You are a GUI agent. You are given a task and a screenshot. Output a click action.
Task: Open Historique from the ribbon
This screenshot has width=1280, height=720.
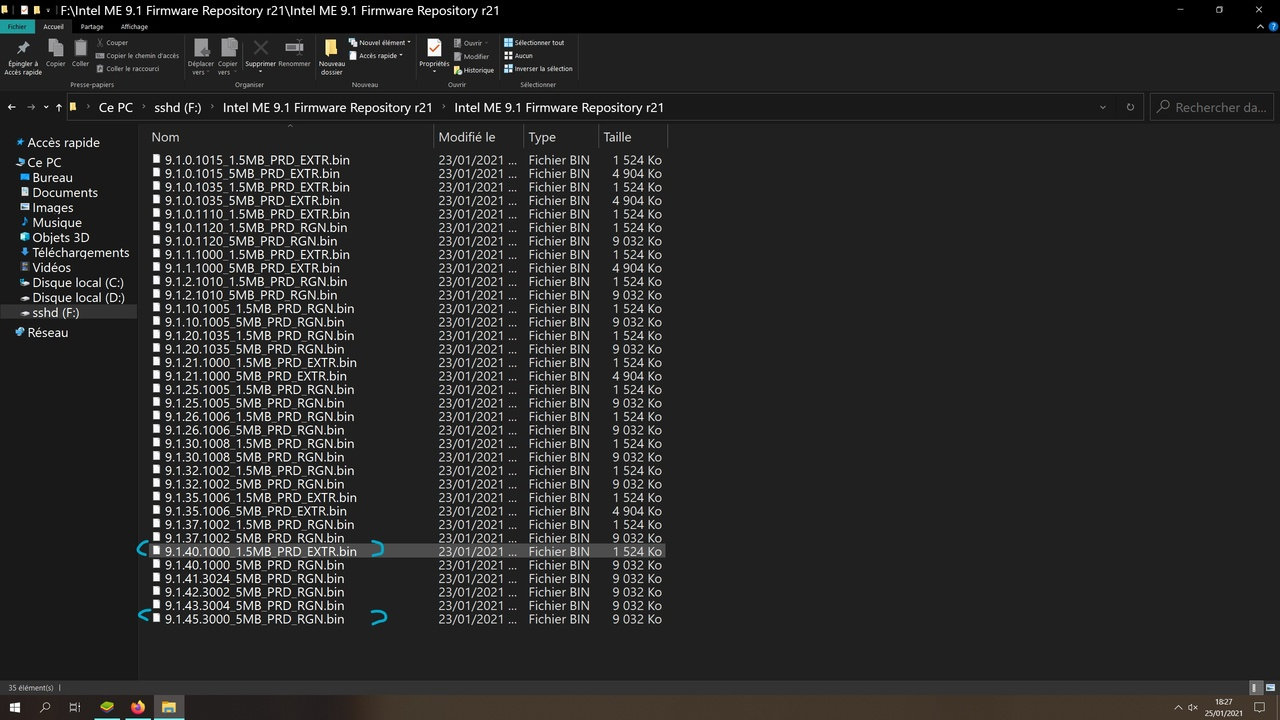pos(474,70)
